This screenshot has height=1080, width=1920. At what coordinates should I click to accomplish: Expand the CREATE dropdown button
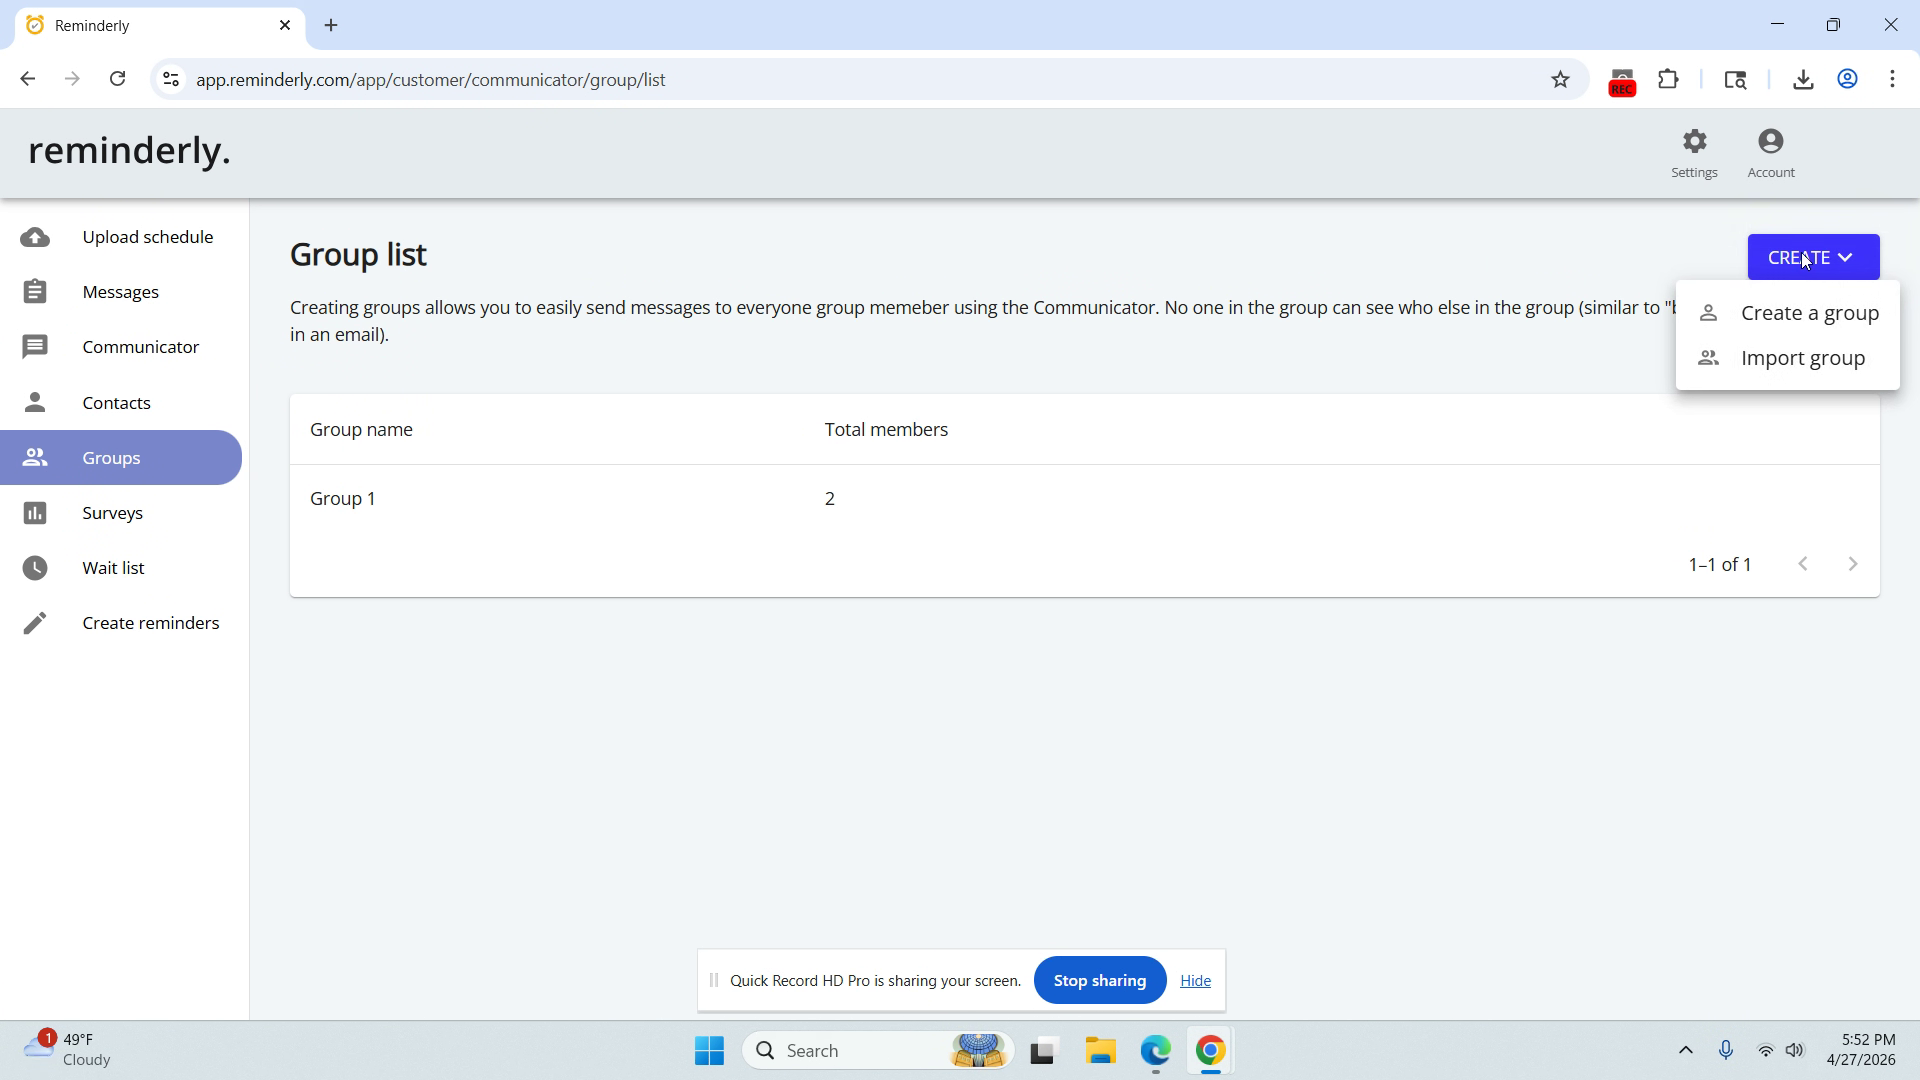1813,258
